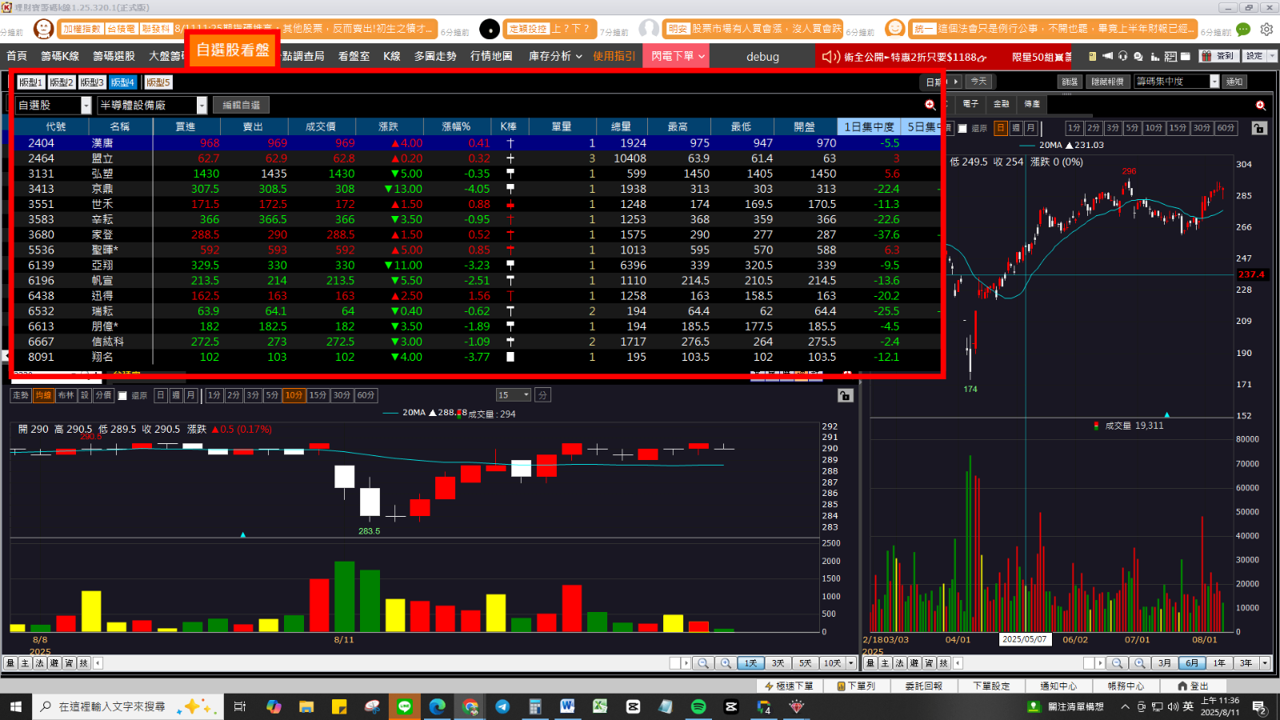Open 委託回報 in the bottom bar
The height and width of the screenshot is (720, 1280).
[x=923, y=686]
